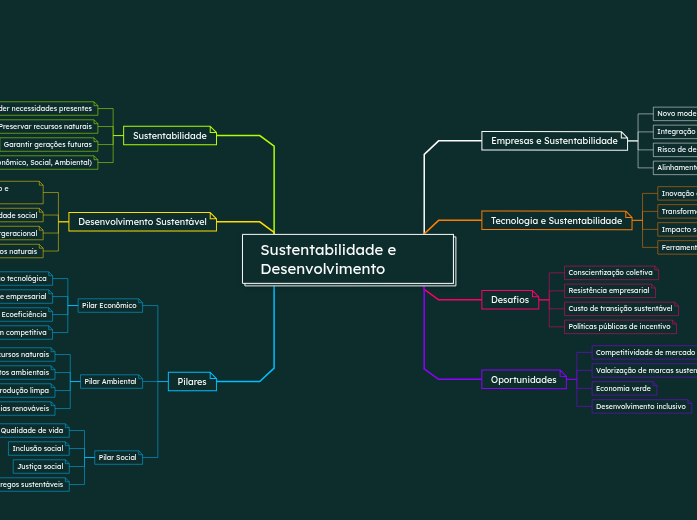Click 'Competitividade de mercado' node
The image size is (697, 520).
[x=644, y=352]
